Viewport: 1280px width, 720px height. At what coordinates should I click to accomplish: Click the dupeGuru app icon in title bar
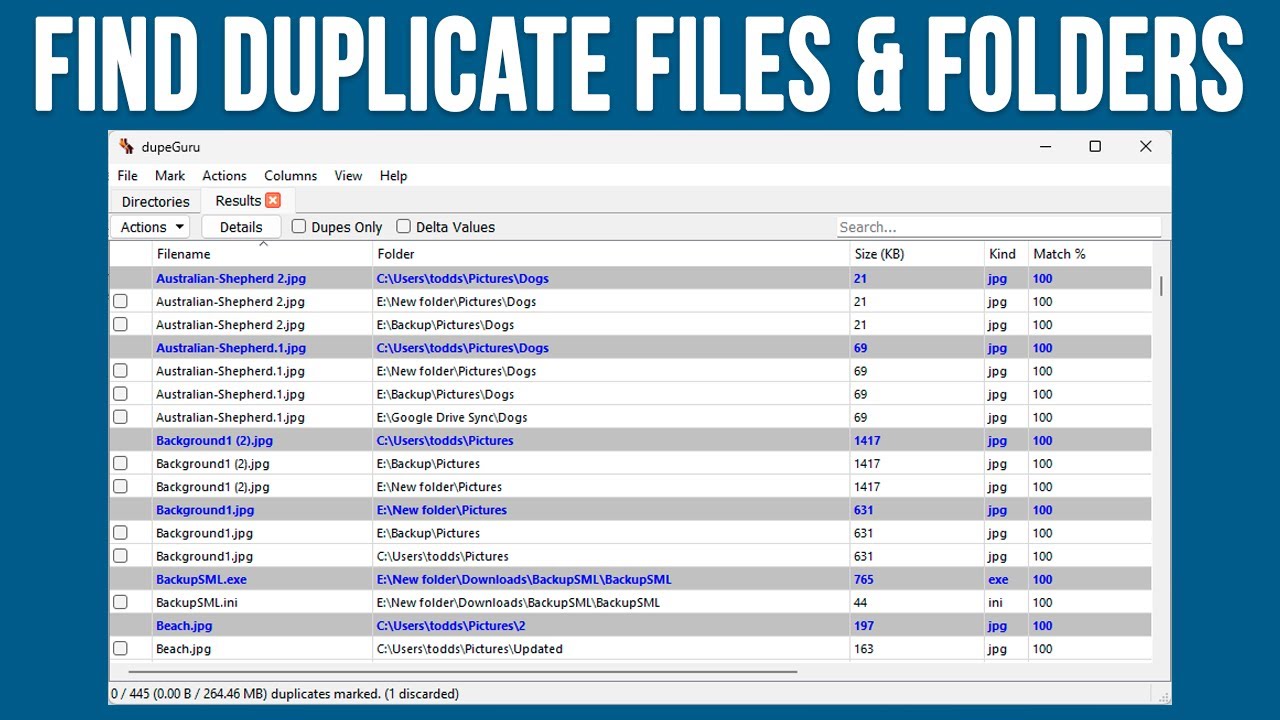click(x=126, y=147)
